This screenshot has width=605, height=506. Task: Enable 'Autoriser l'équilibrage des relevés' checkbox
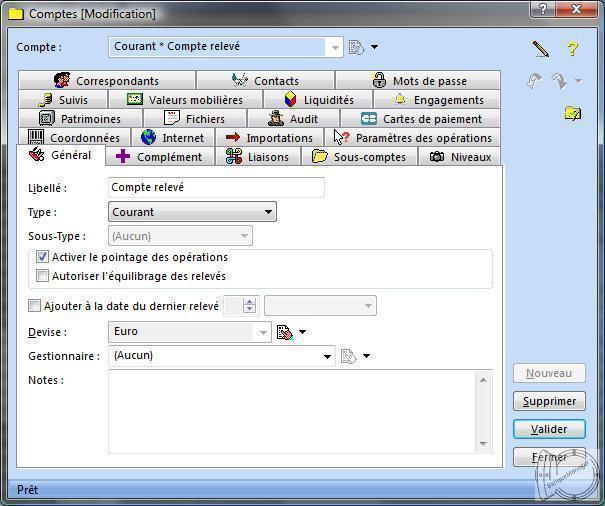point(43,276)
